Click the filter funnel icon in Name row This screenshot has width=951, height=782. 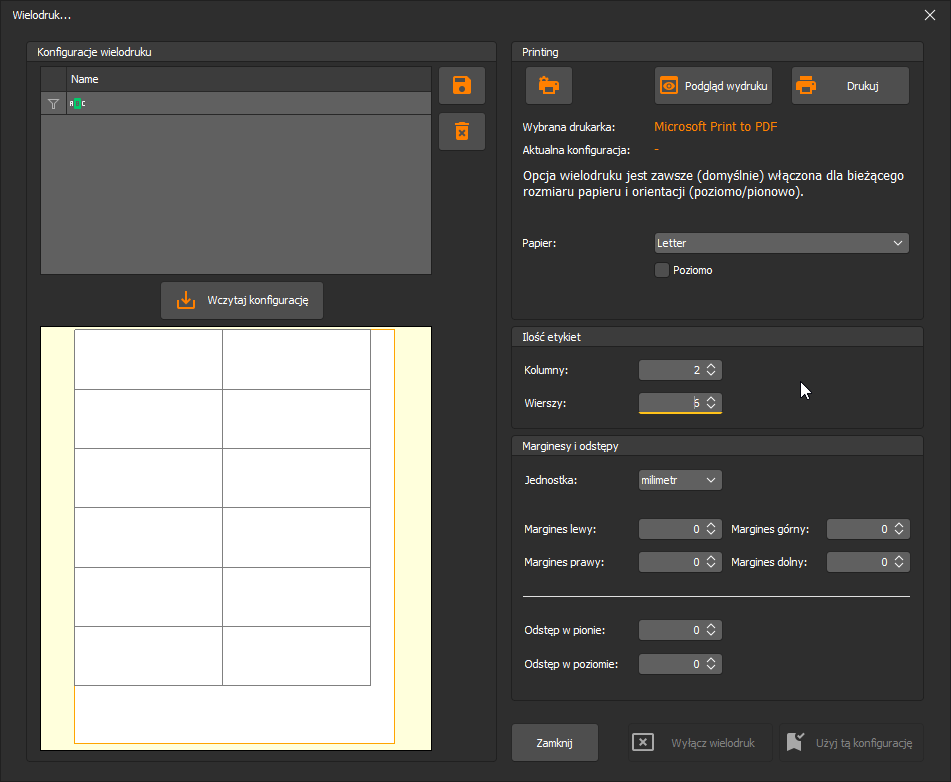(53, 104)
